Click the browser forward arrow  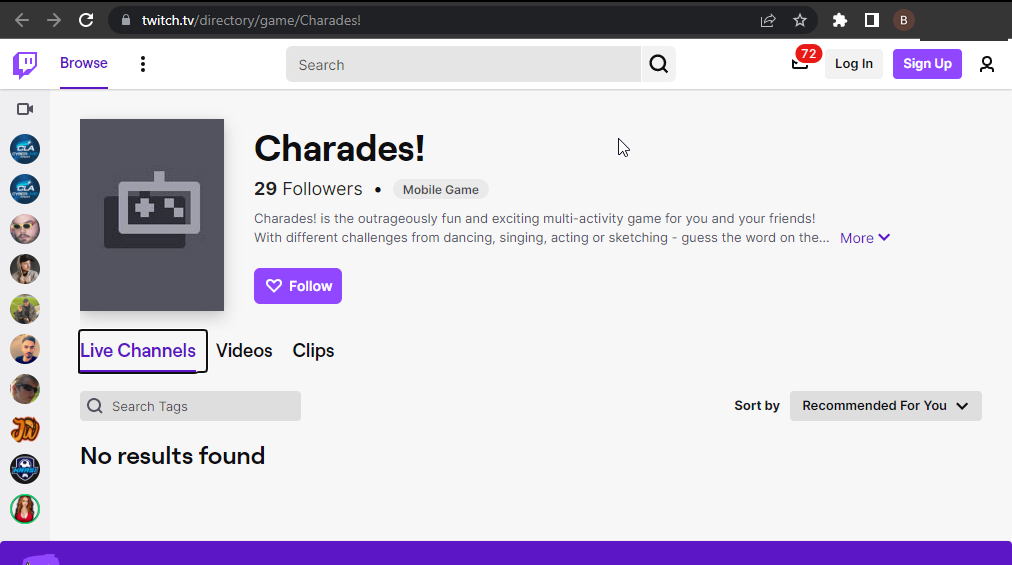(x=54, y=20)
